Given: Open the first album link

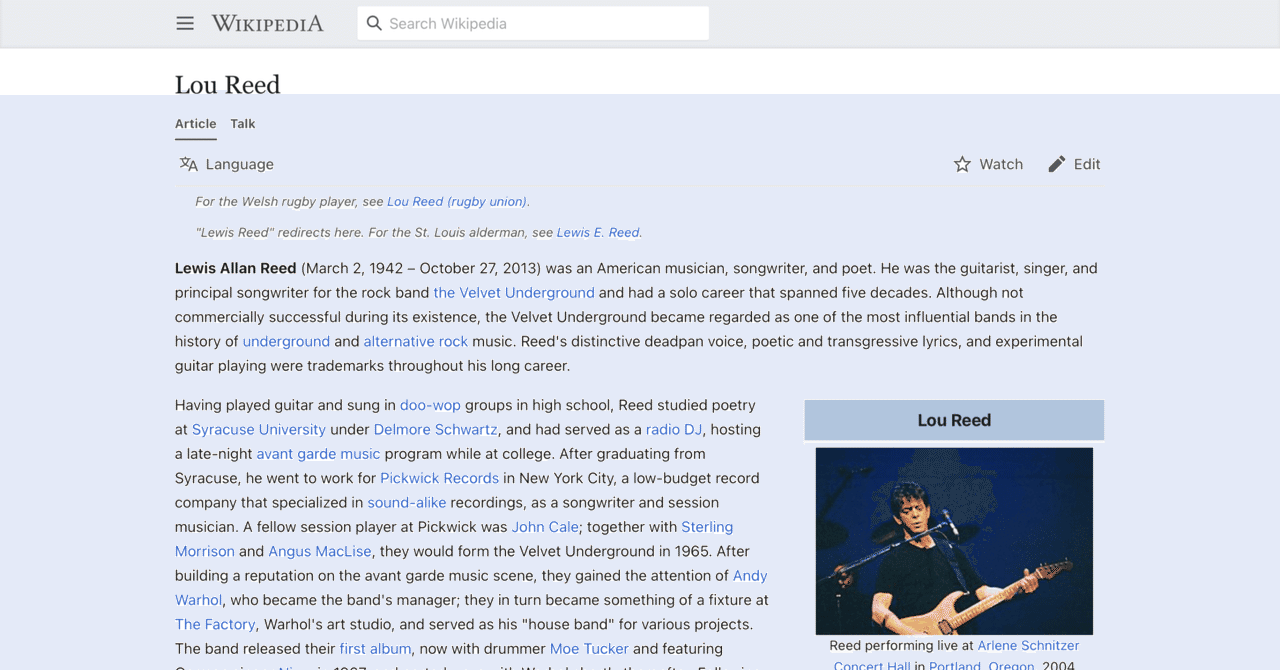Looking at the screenshot, I should pos(376,649).
